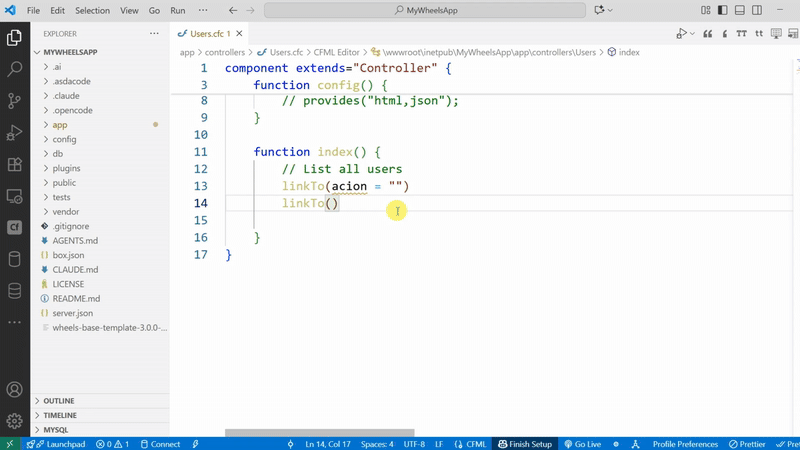
Task: Select the index breadcrumb item
Action: pos(623,52)
